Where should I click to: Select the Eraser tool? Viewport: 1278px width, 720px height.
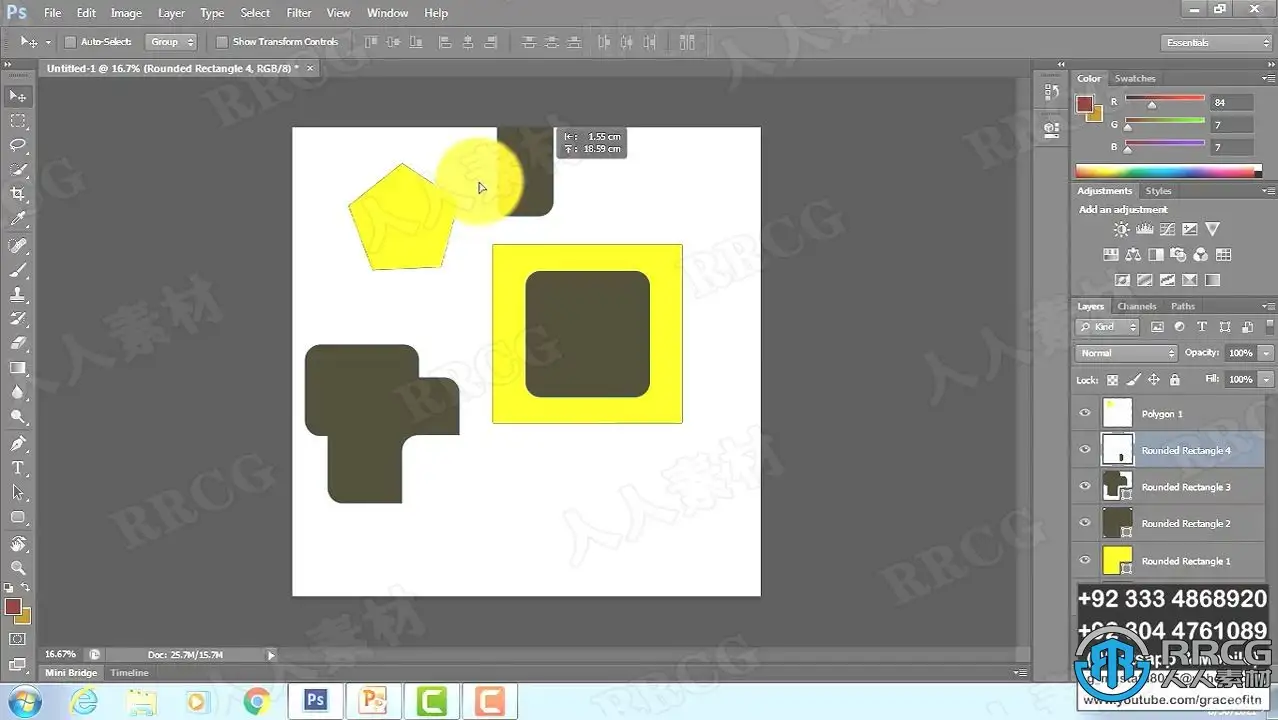18,344
